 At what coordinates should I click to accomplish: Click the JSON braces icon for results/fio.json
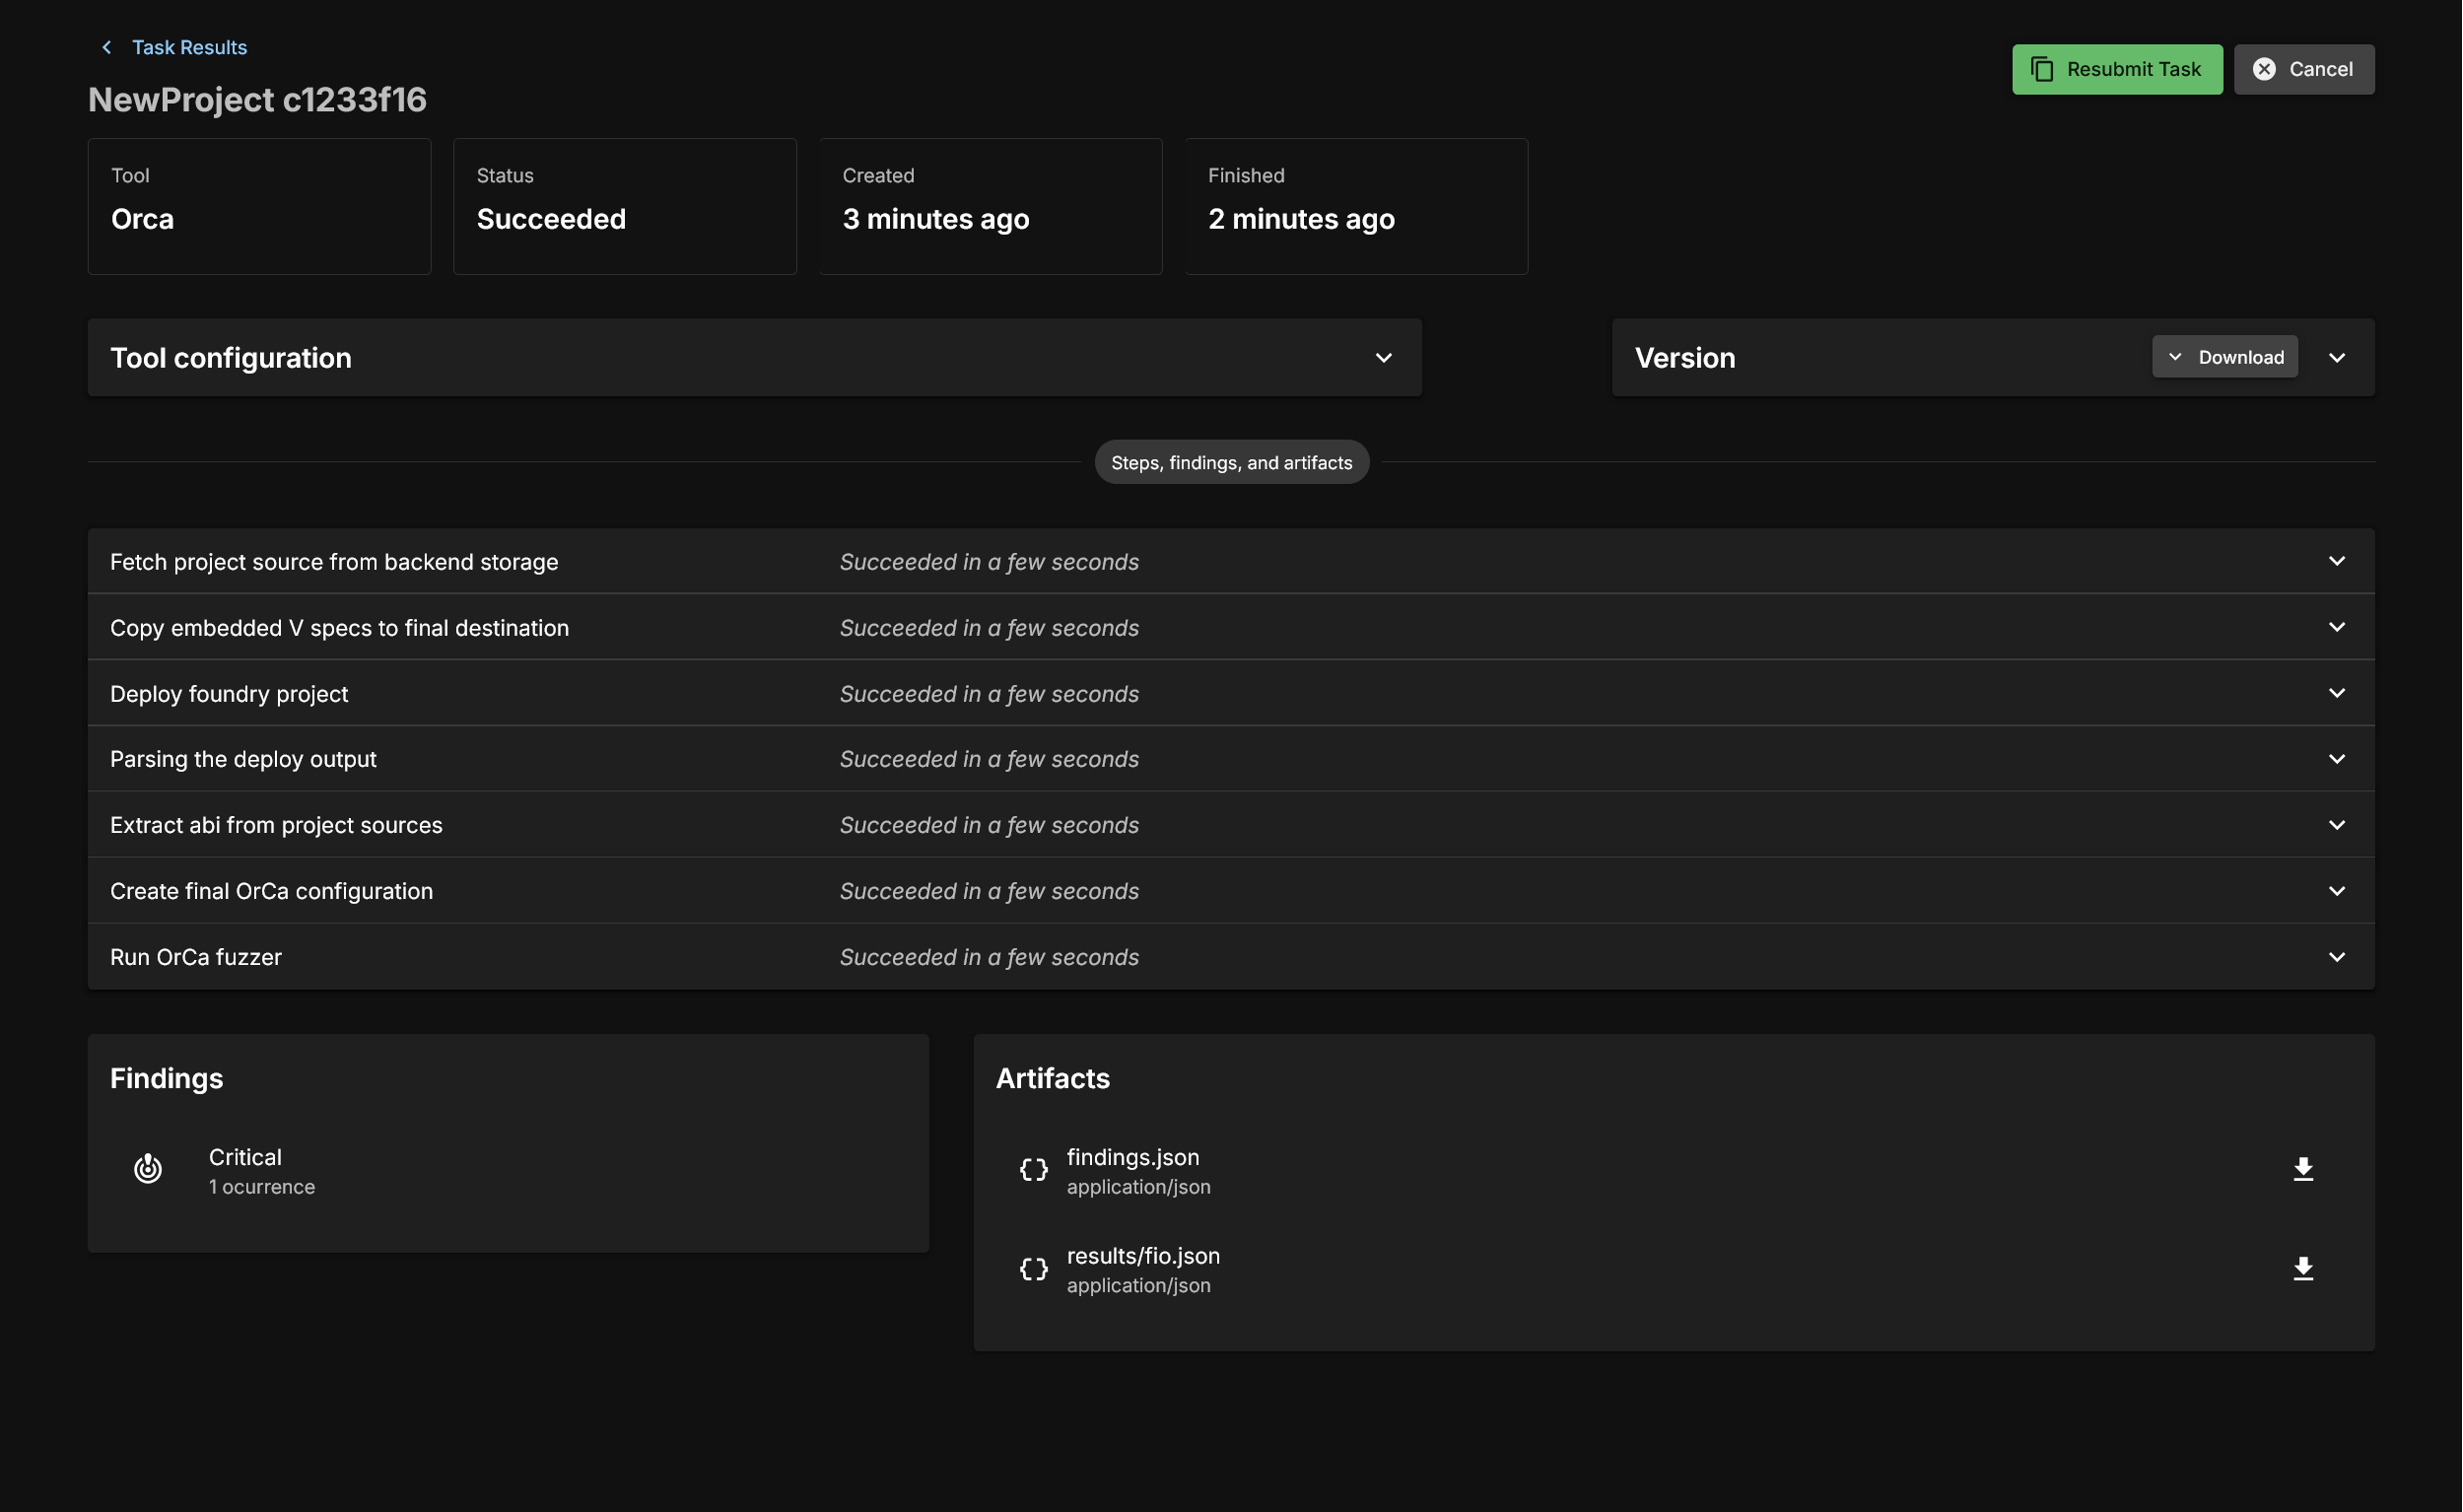[1034, 1269]
